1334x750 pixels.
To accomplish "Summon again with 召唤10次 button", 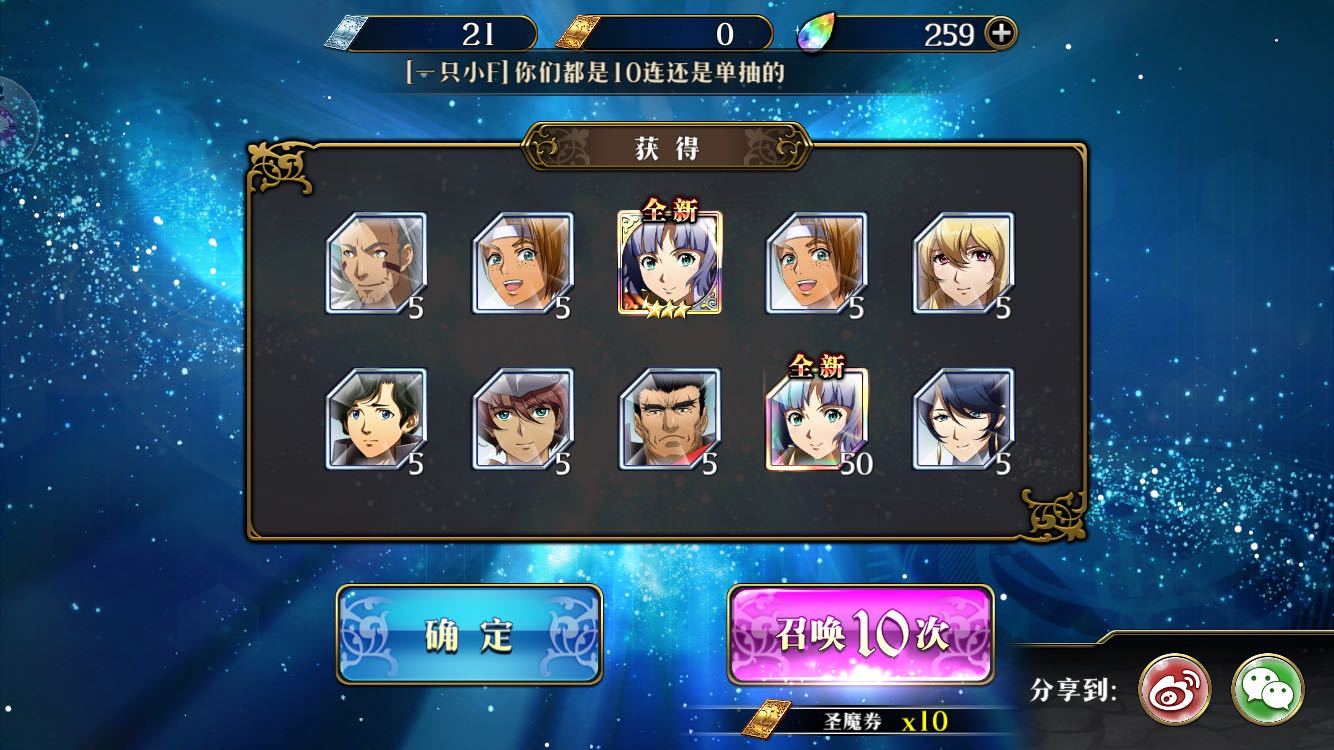I will point(861,634).
